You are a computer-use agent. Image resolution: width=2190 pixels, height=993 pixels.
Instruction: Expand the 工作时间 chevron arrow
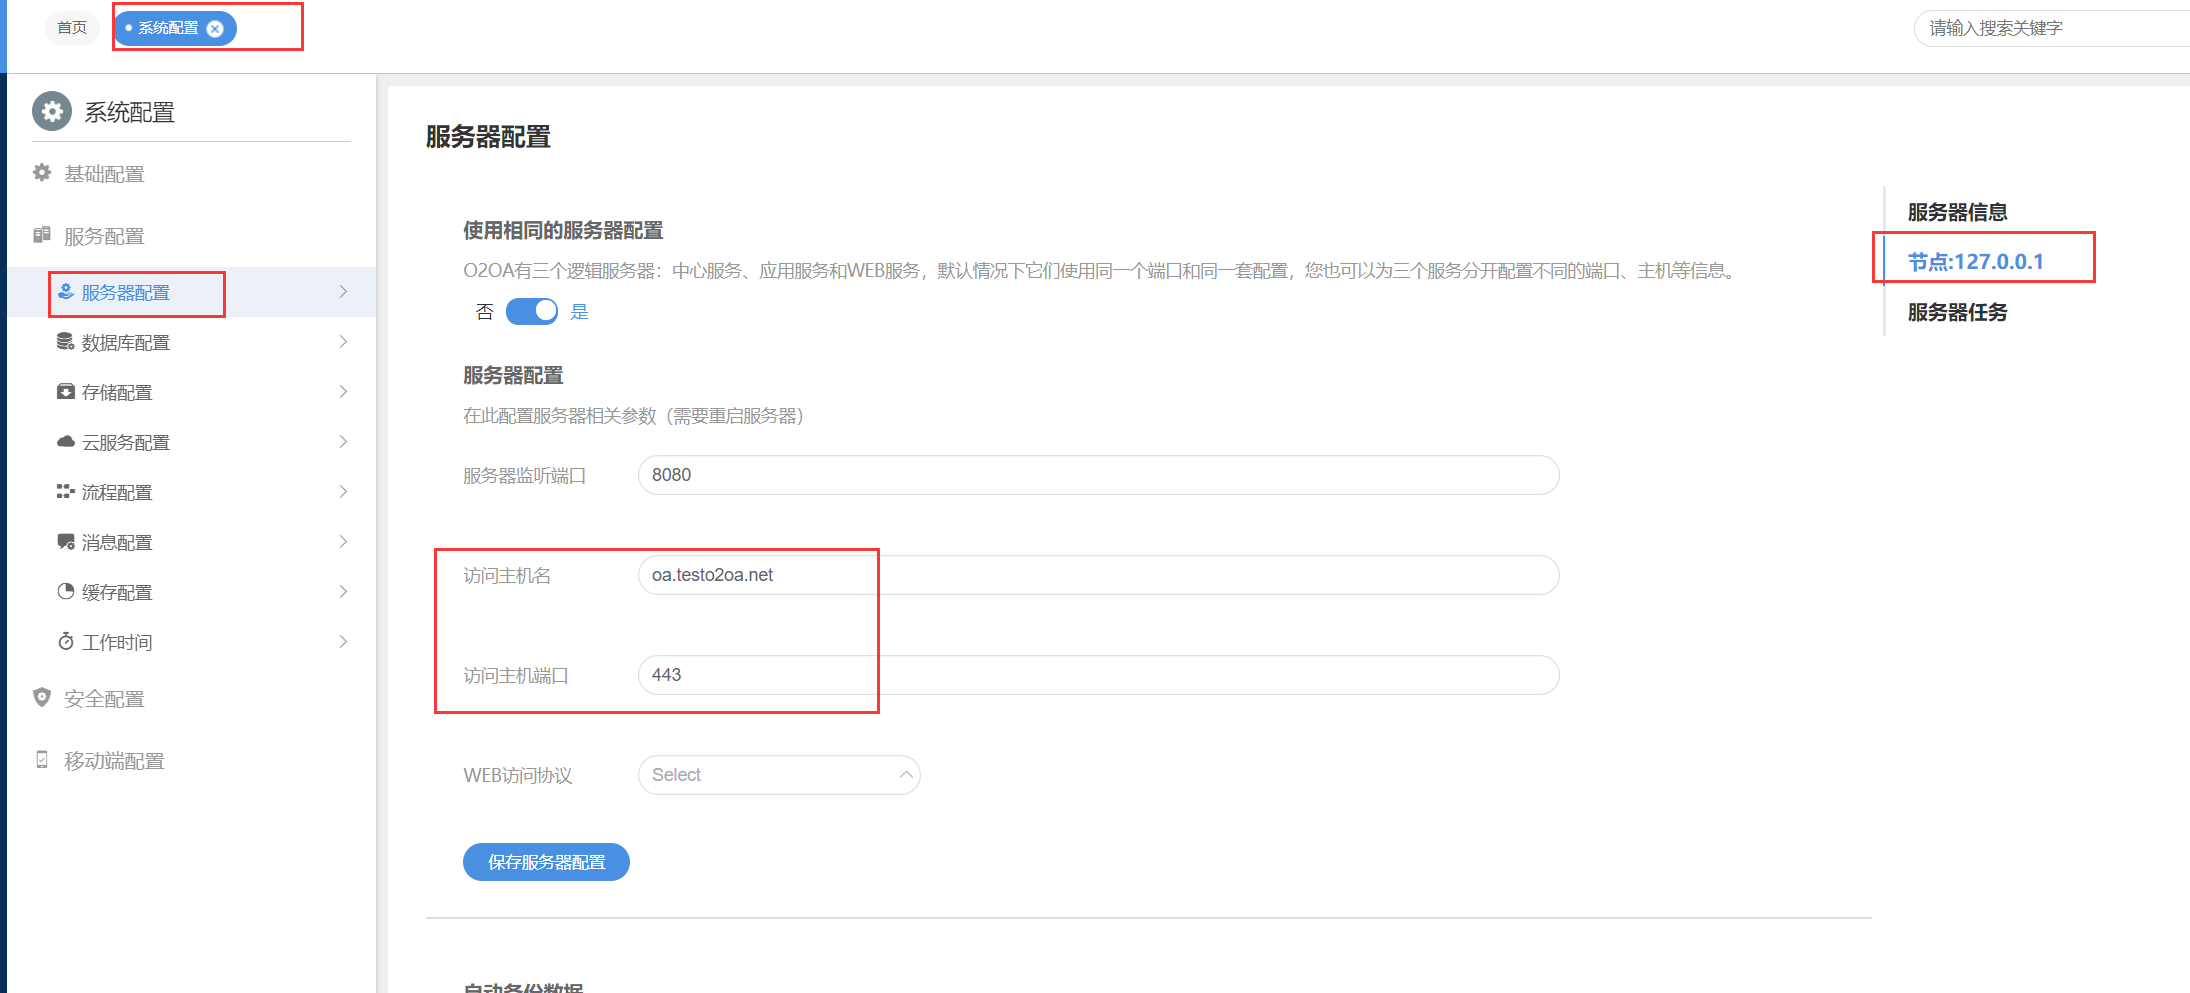[343, 642]
